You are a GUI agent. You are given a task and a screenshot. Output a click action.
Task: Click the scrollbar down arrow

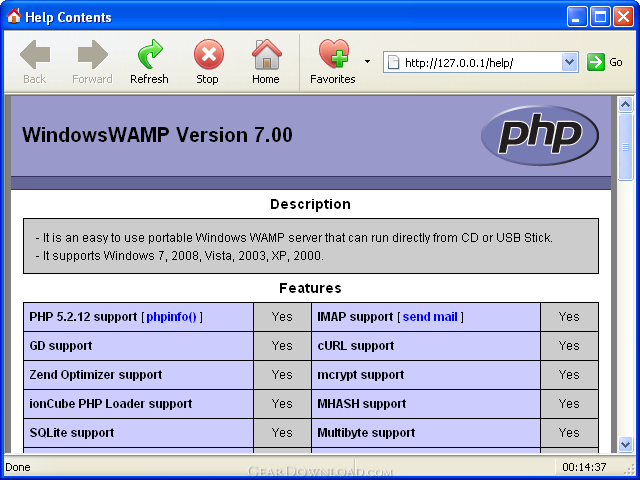point(625,444)
